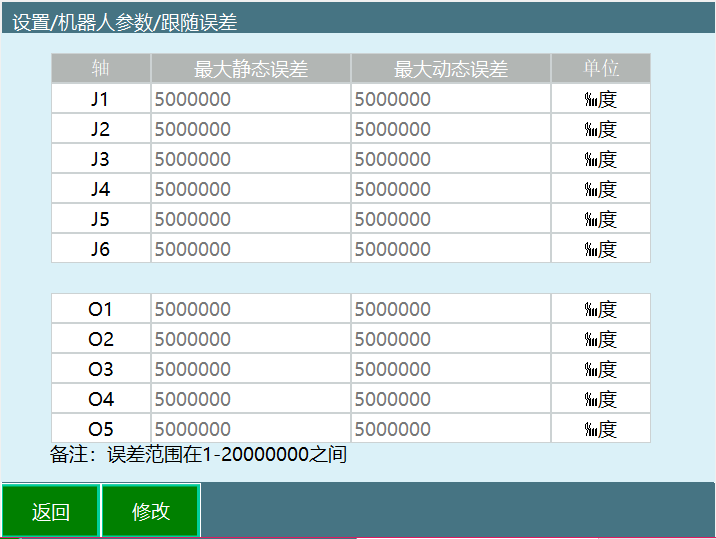Click the 最大动态误差 column header
Screen dimensions: 716x539
(x=450, y=69)
